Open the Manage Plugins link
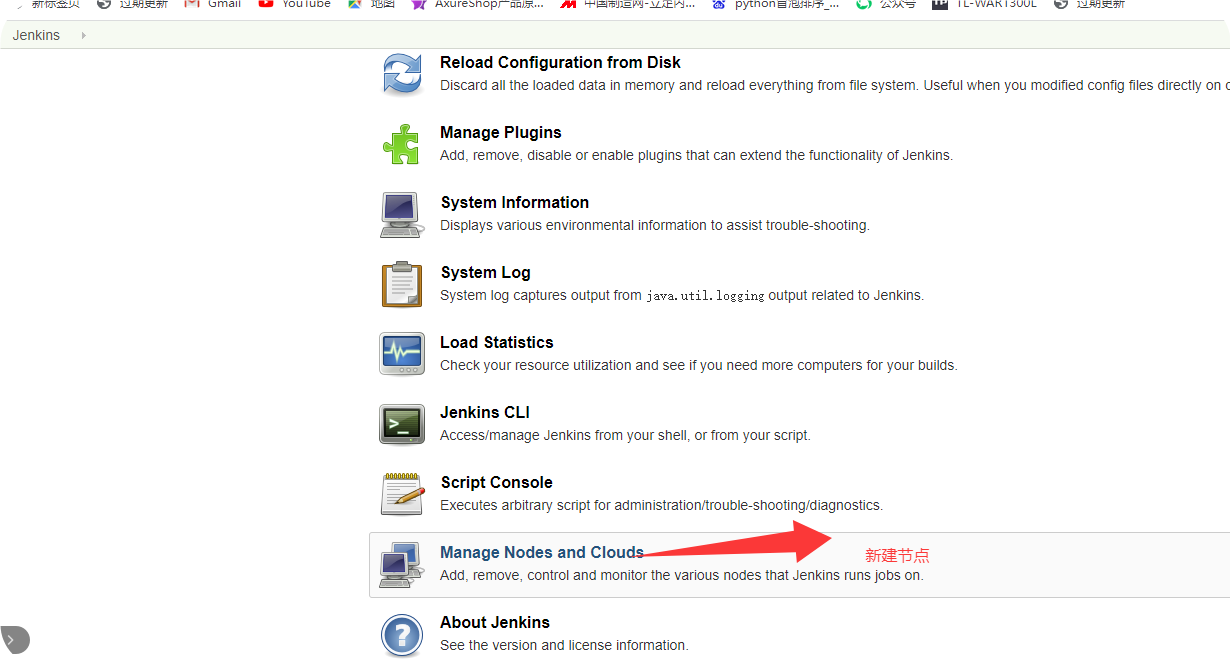Image resolution: width=1230 pixels, height=666 pixels. coord(501,132)
